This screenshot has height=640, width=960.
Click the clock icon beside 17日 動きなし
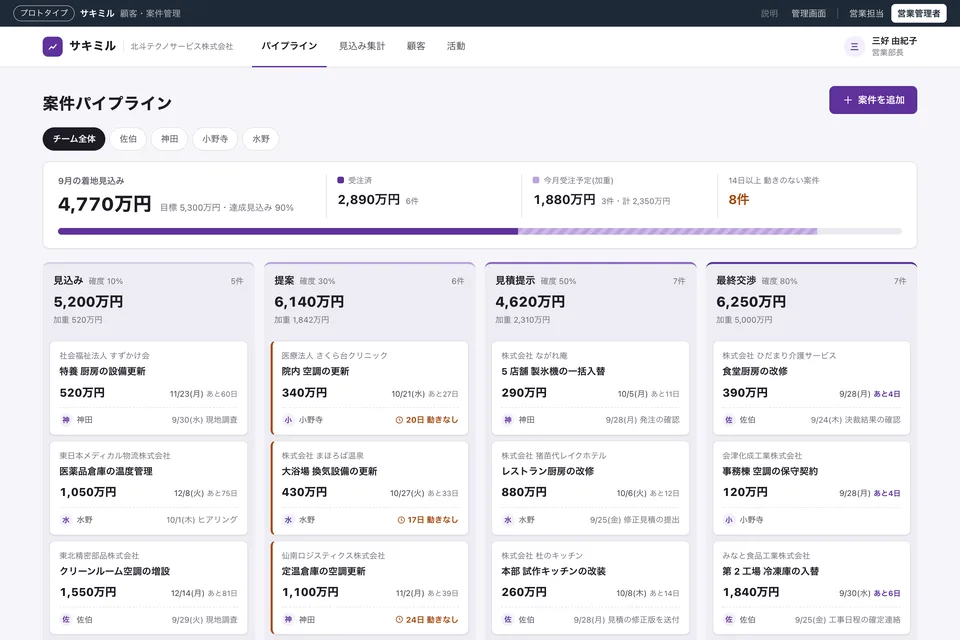click(x=401, y=520)
